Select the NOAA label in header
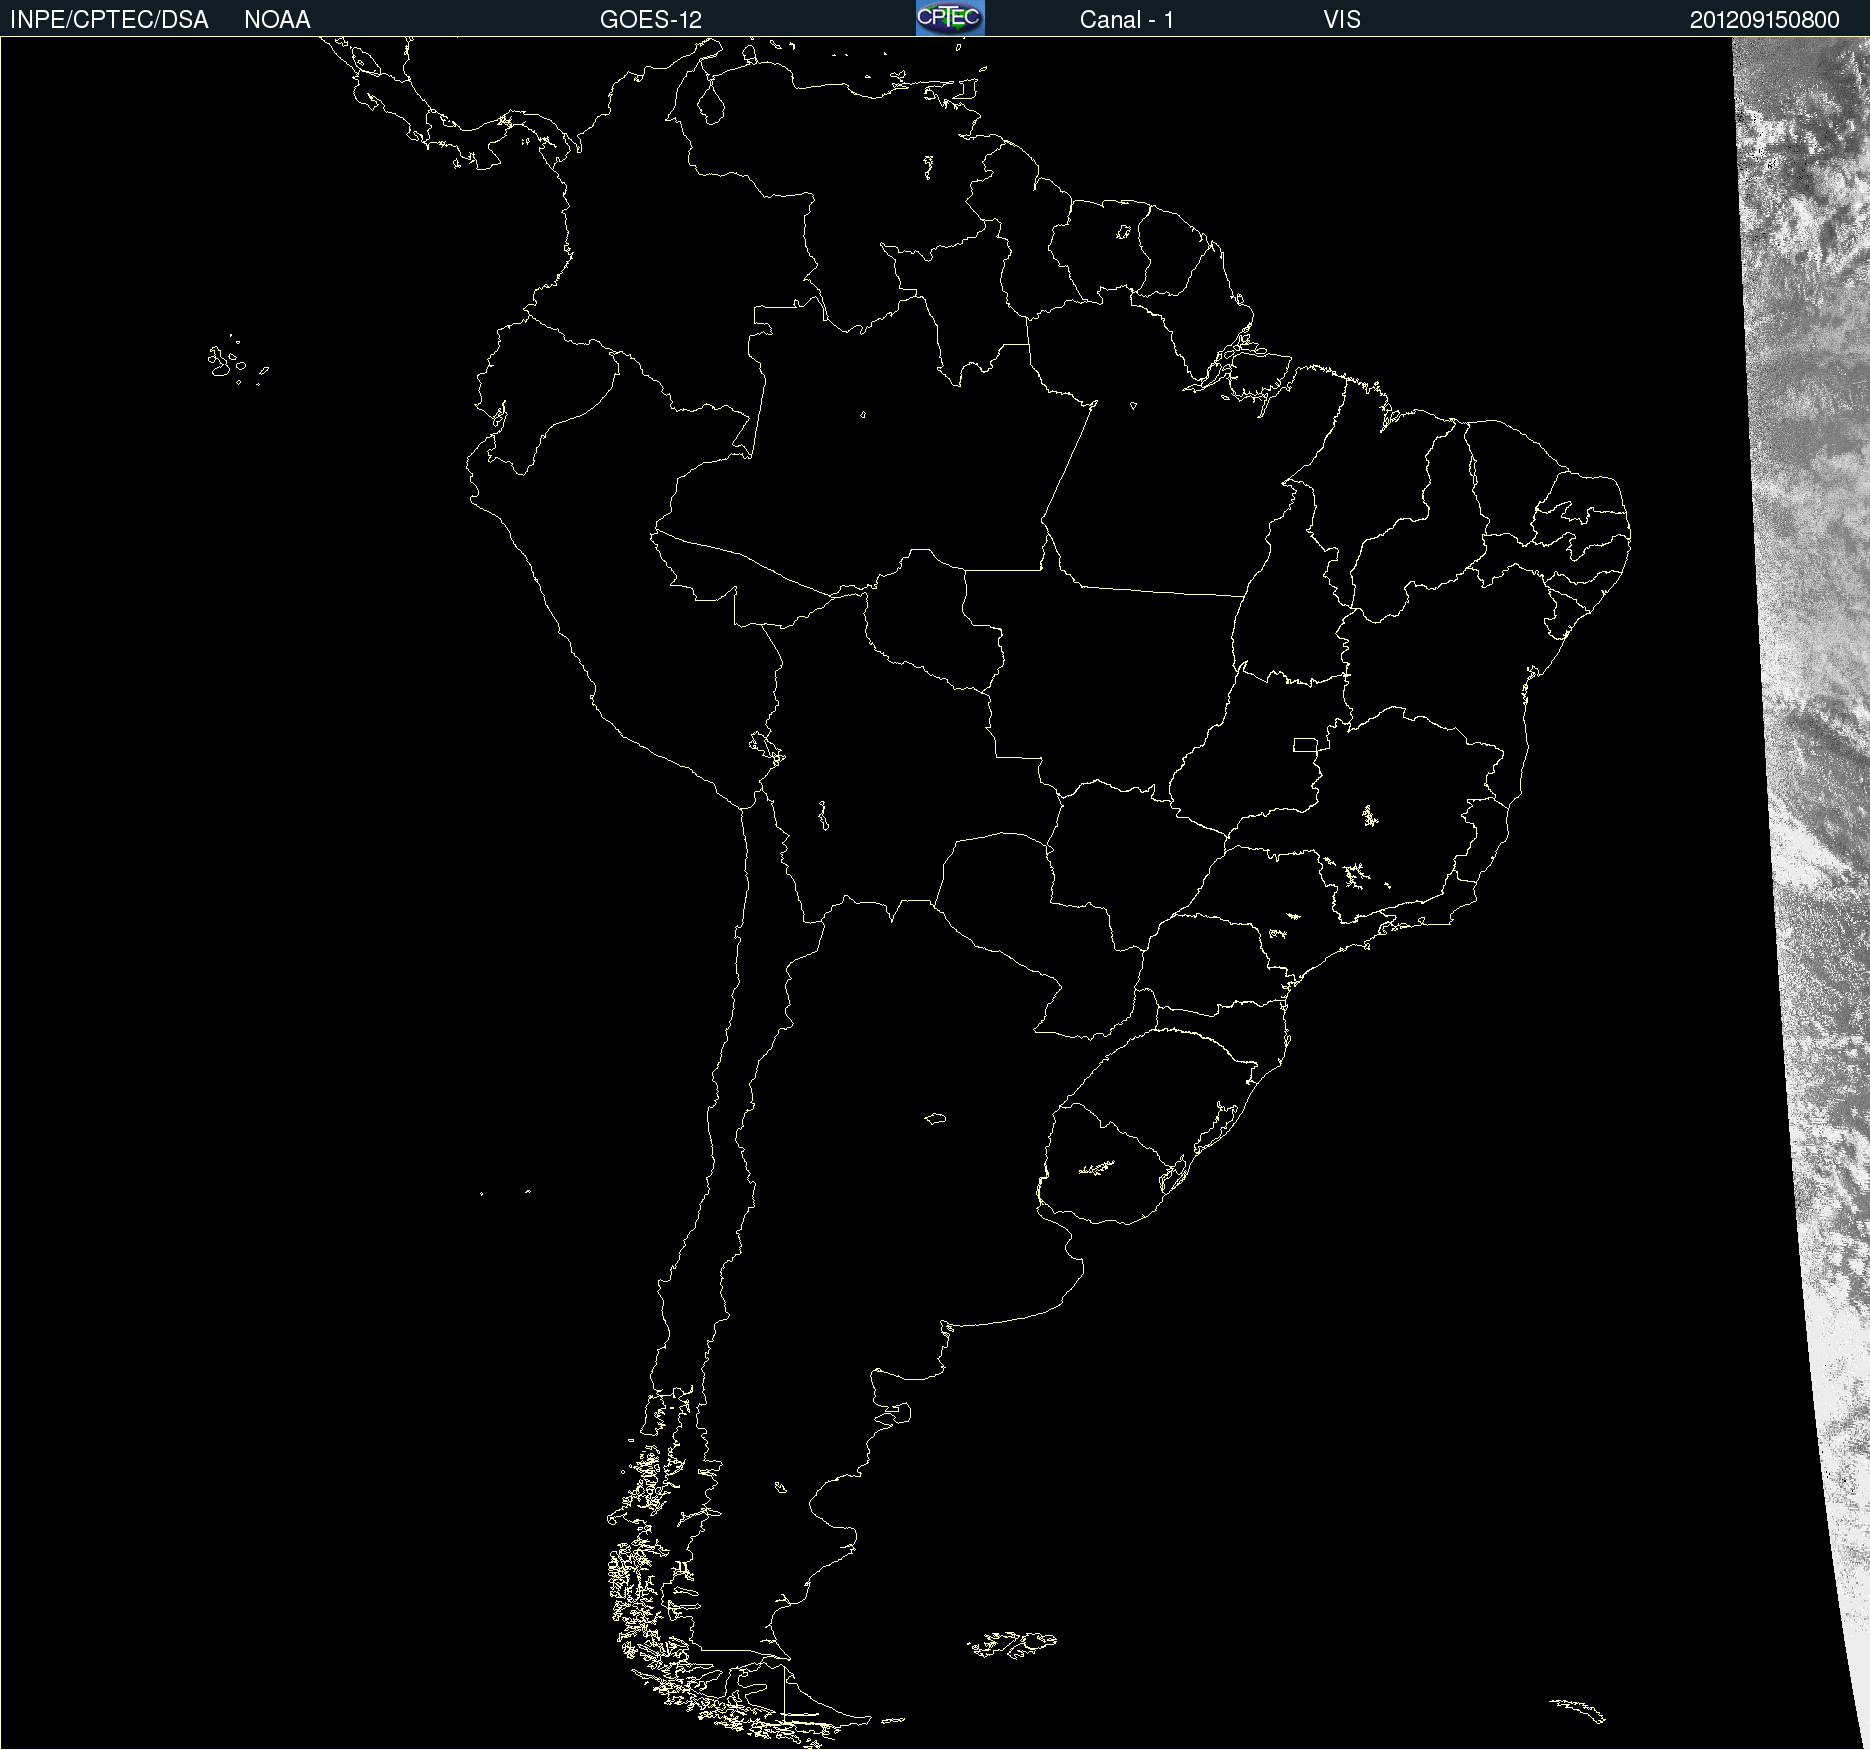This screenshot has width=1870, height=1750. click(277, 20)
